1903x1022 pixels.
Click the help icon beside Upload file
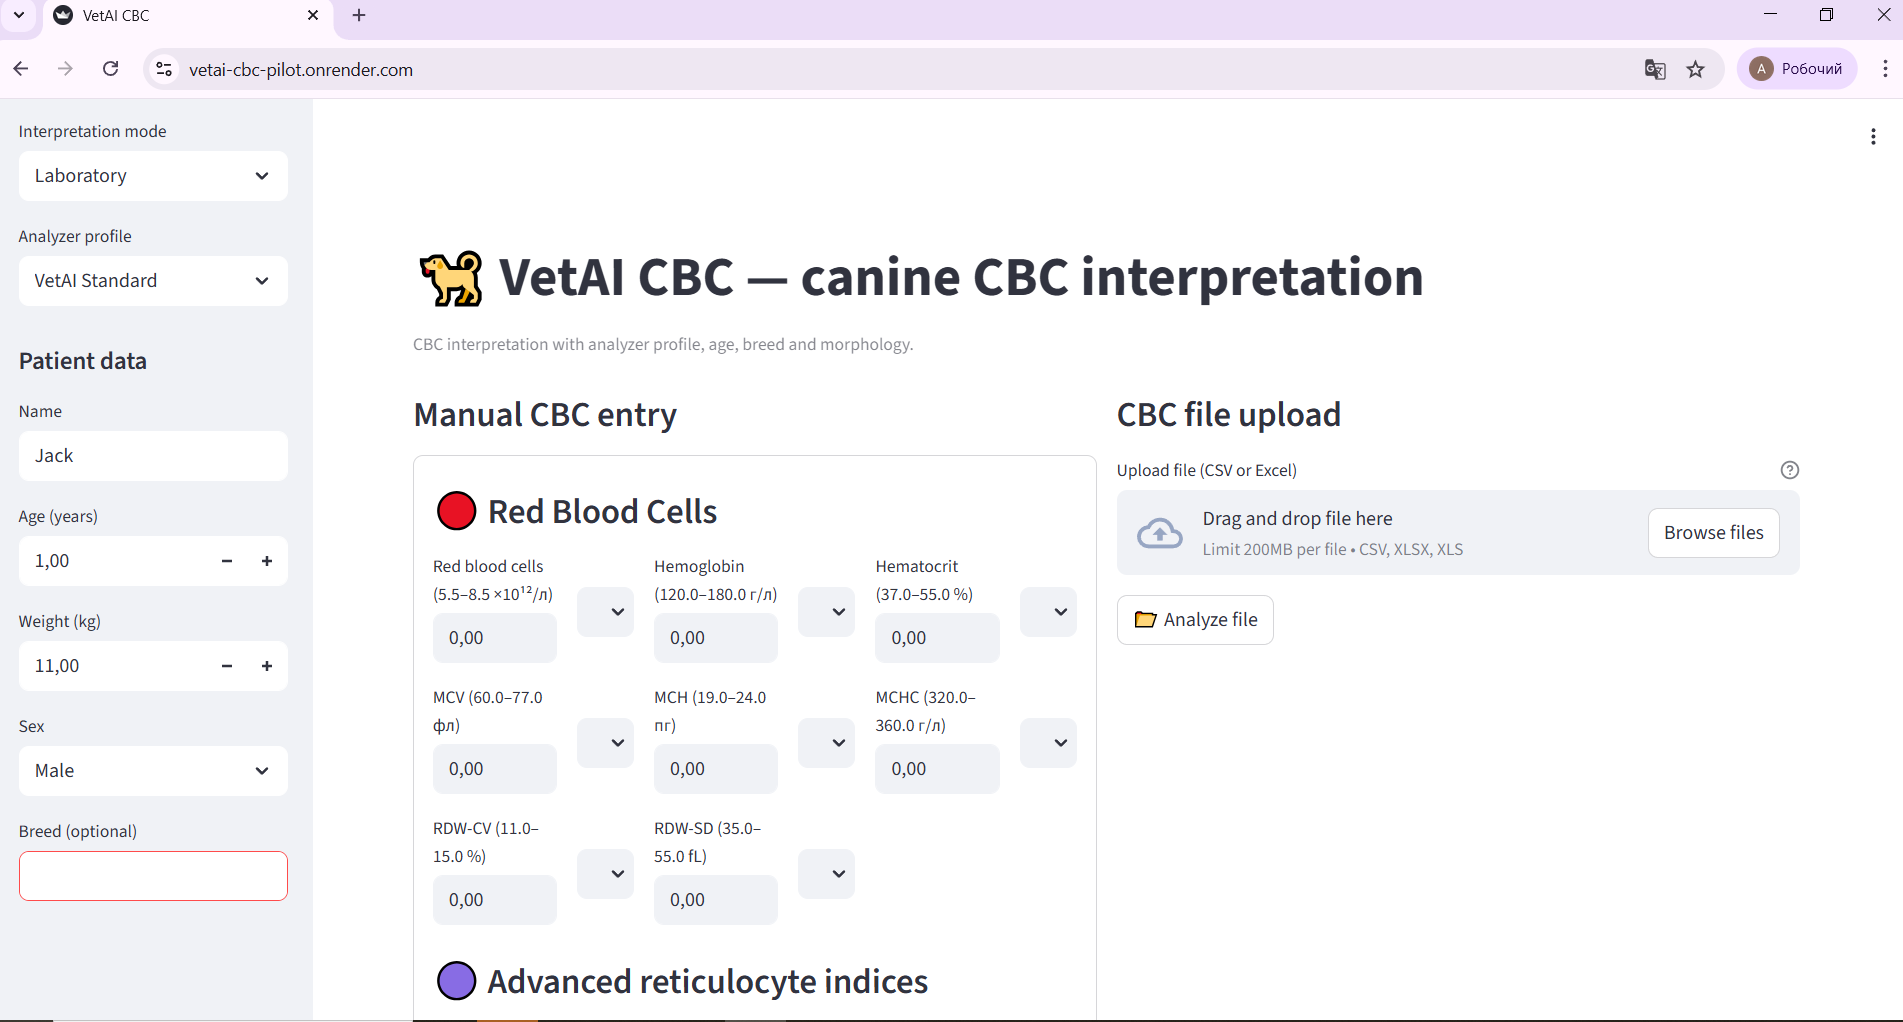click(x=1790, y=470)
